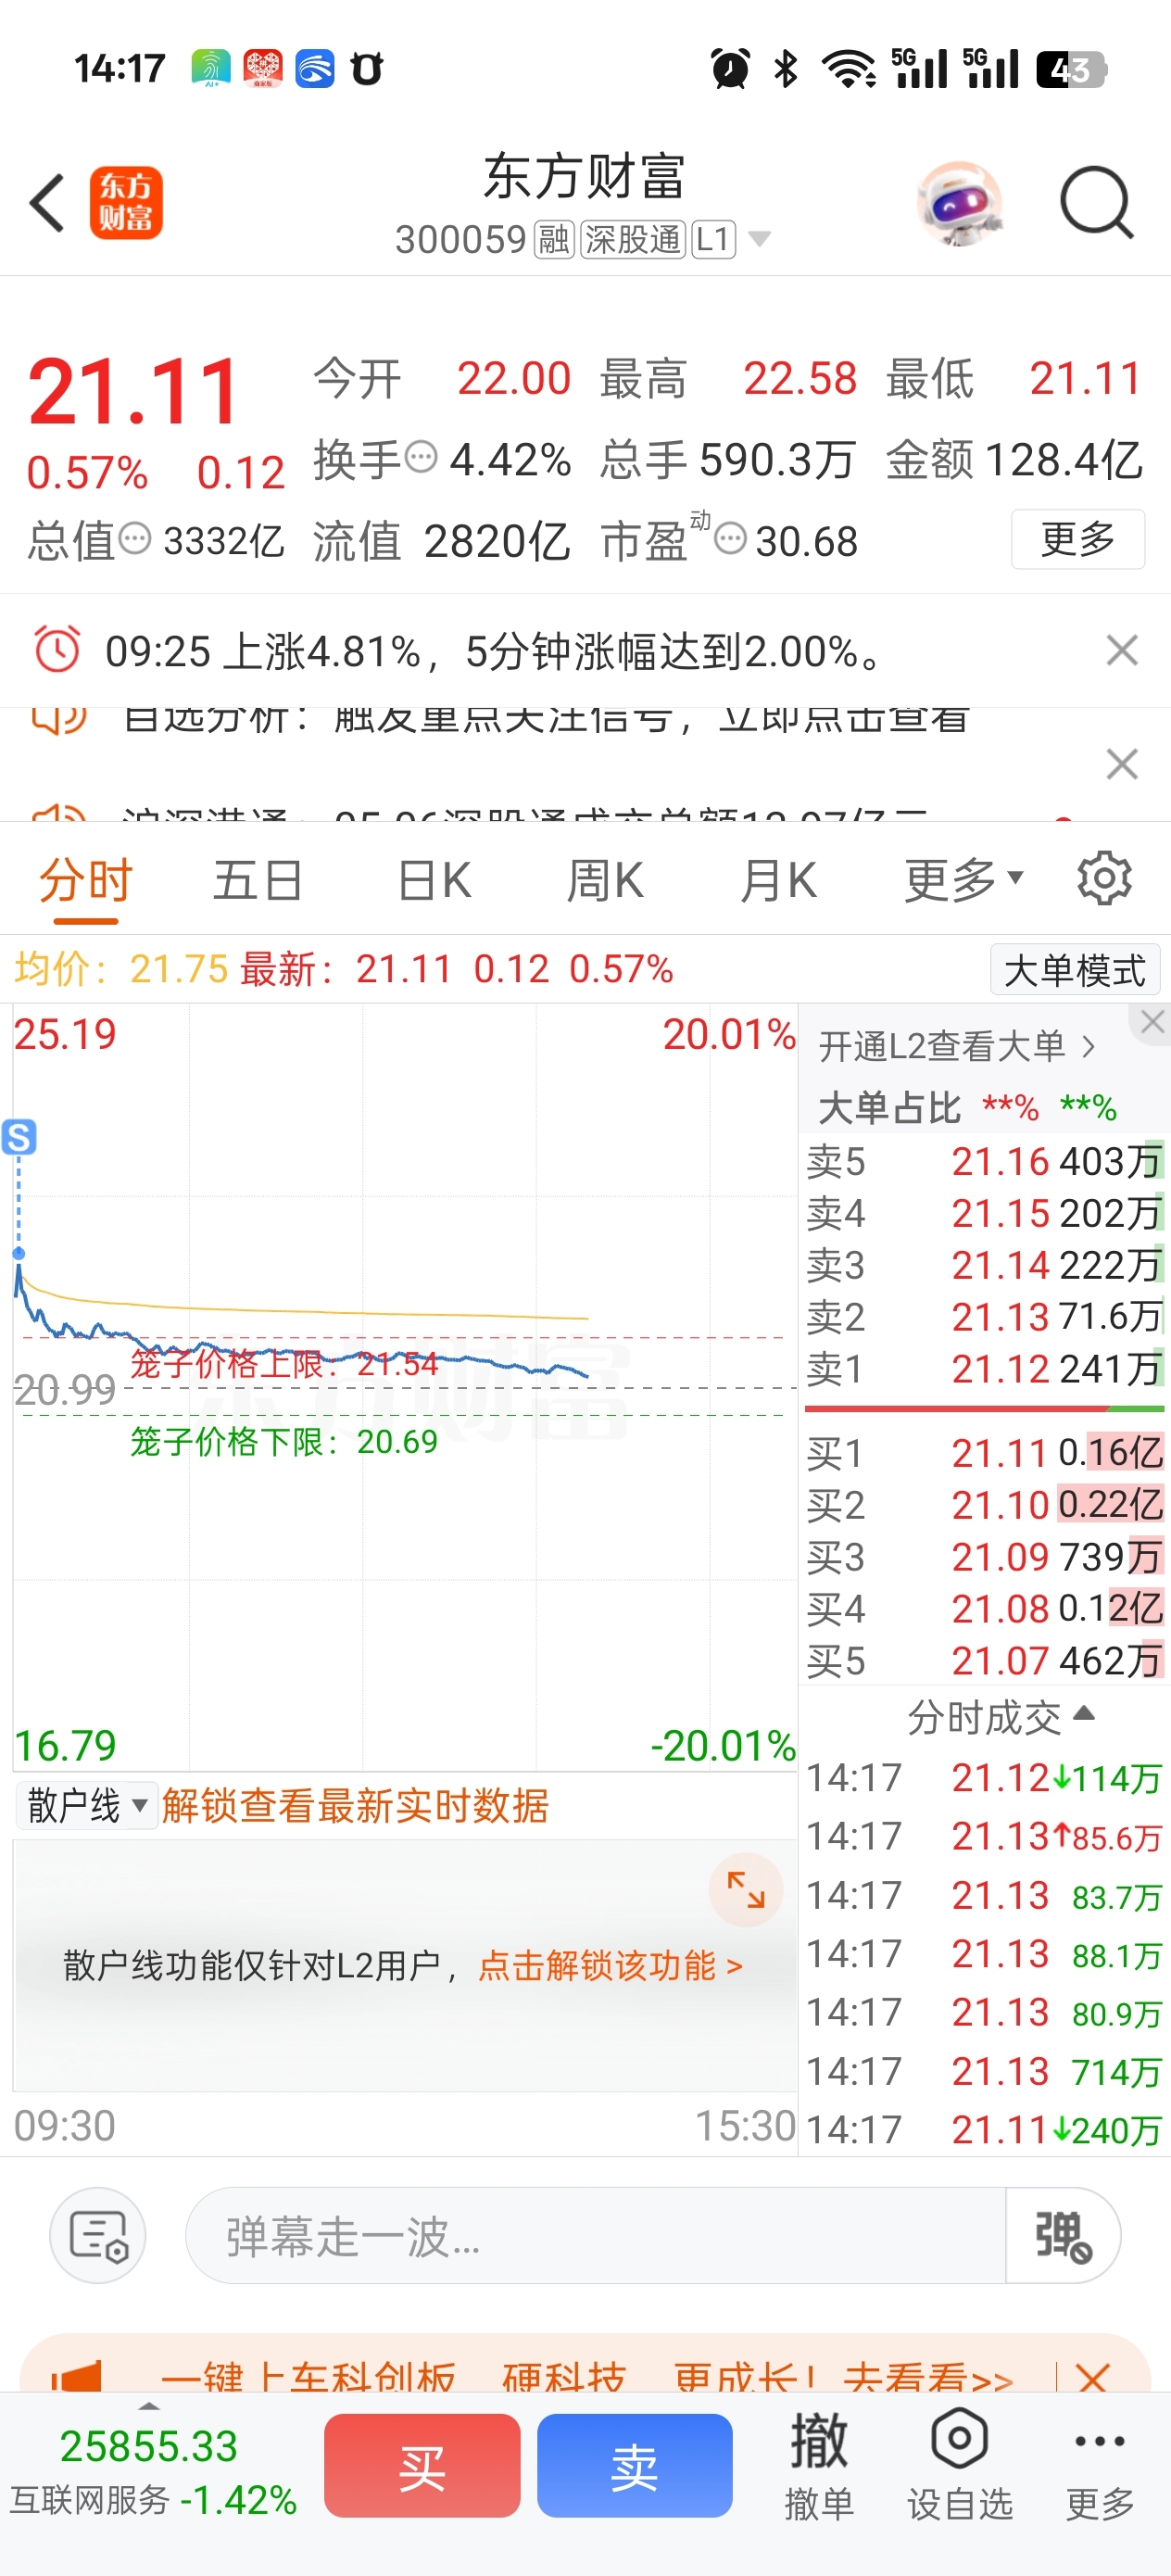1171x2576 pixels.
Task: Open the 09:25 上涨4.81% alert text
Action: (x=496, y=652)
